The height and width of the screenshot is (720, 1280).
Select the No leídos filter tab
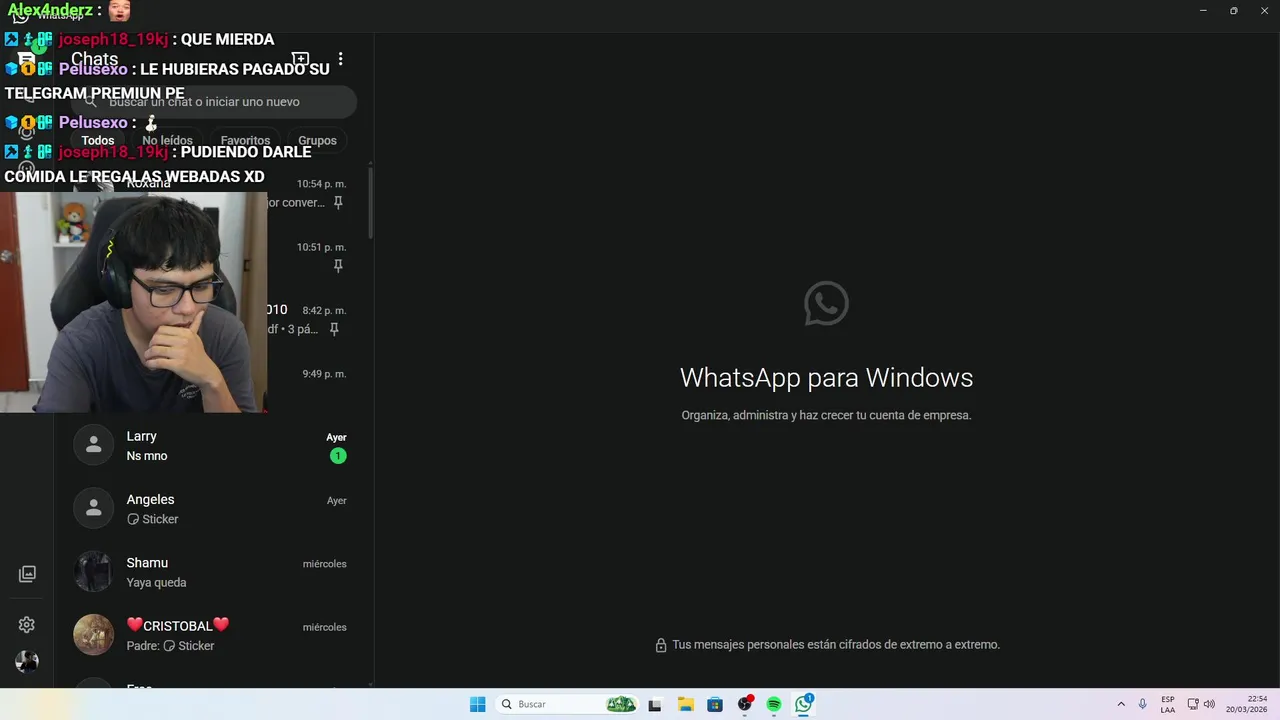(167, 141)
